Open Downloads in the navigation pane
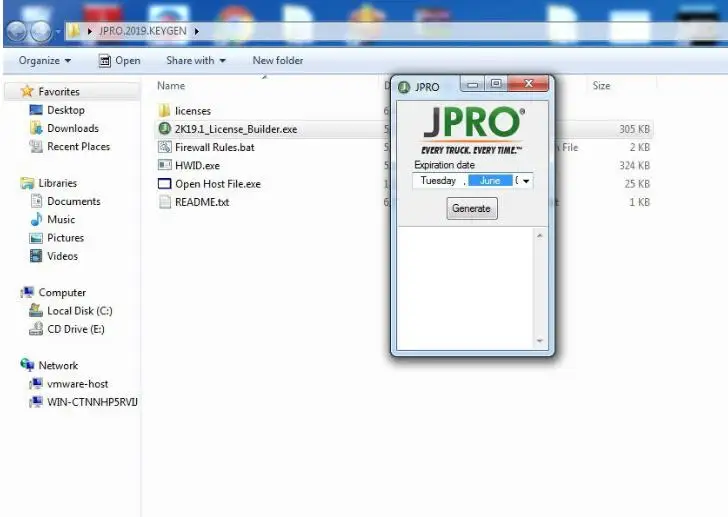This screenshot has width=728, height=517. coord(73,128)
